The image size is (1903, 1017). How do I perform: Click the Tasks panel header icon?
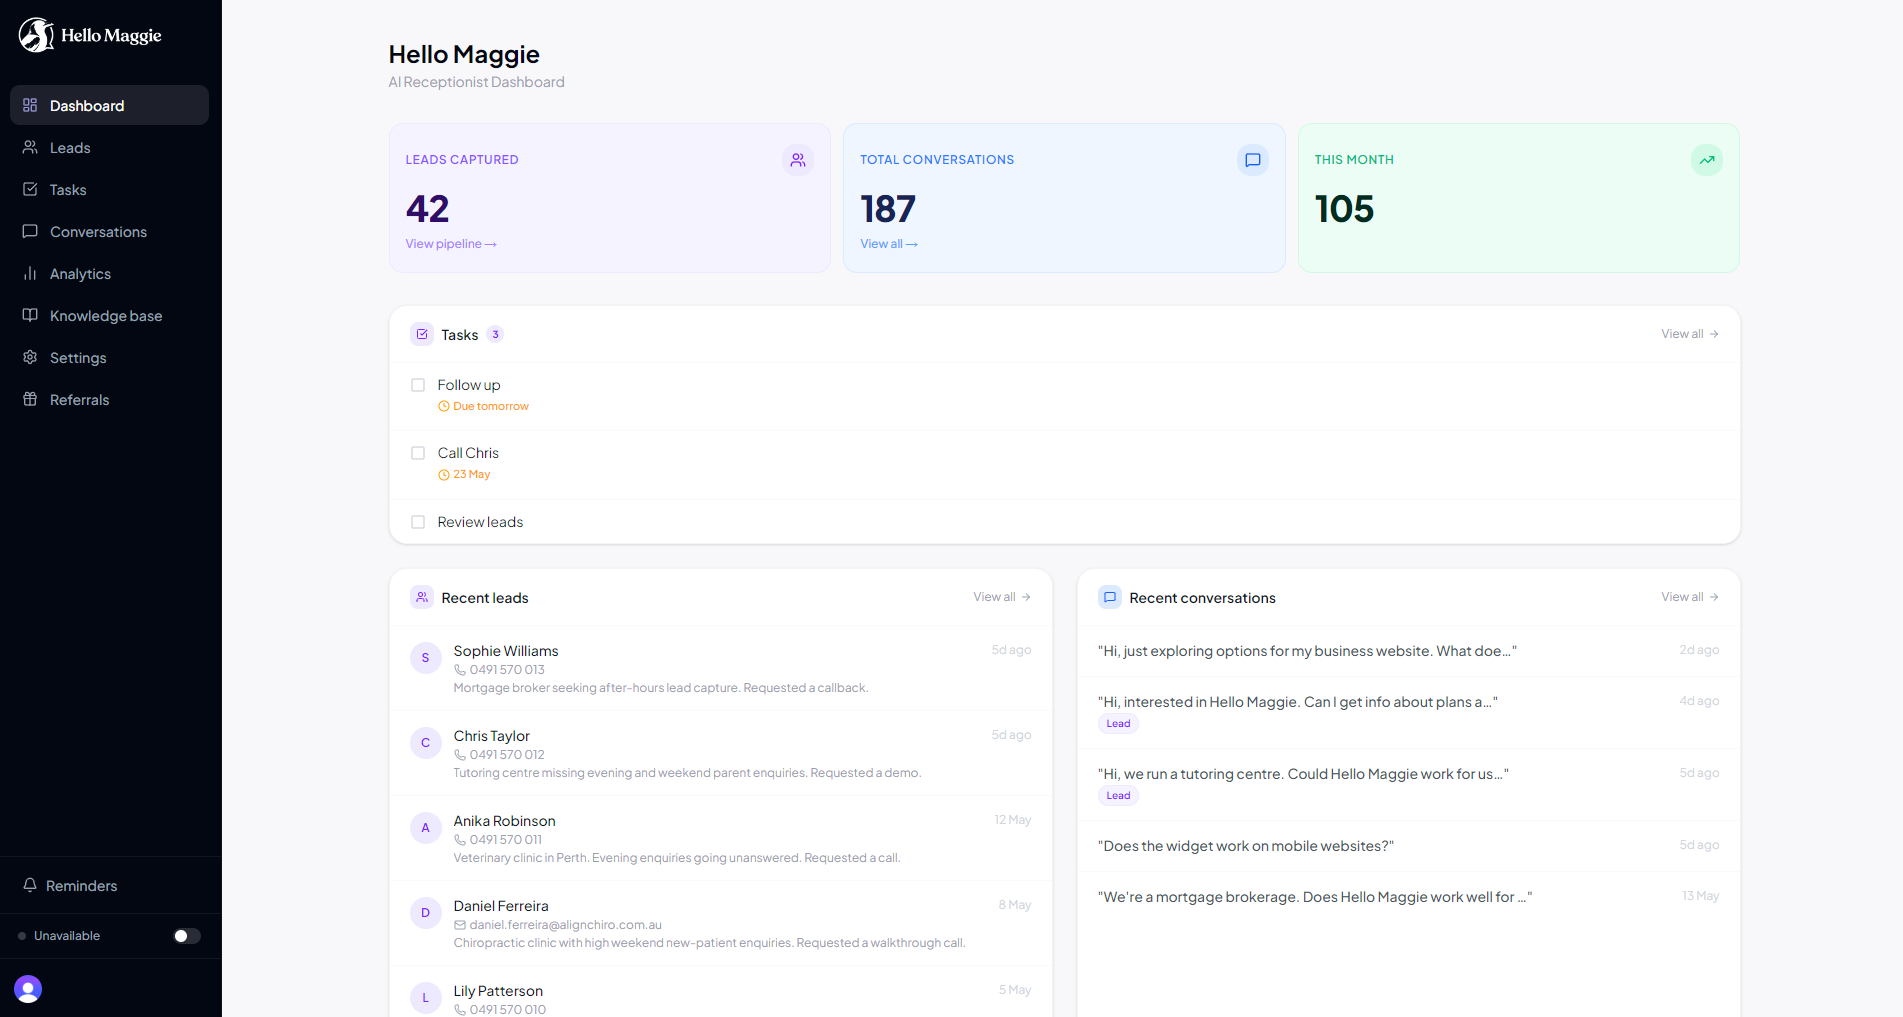pyautogui.click(x=422, y=334)
